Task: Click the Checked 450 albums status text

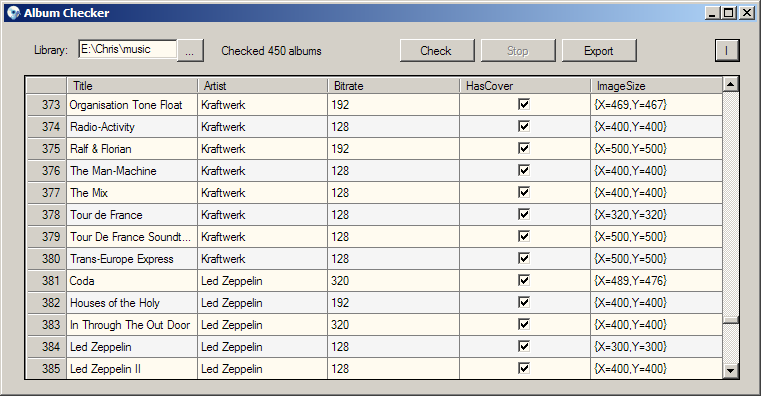Action: coord(271,51)
